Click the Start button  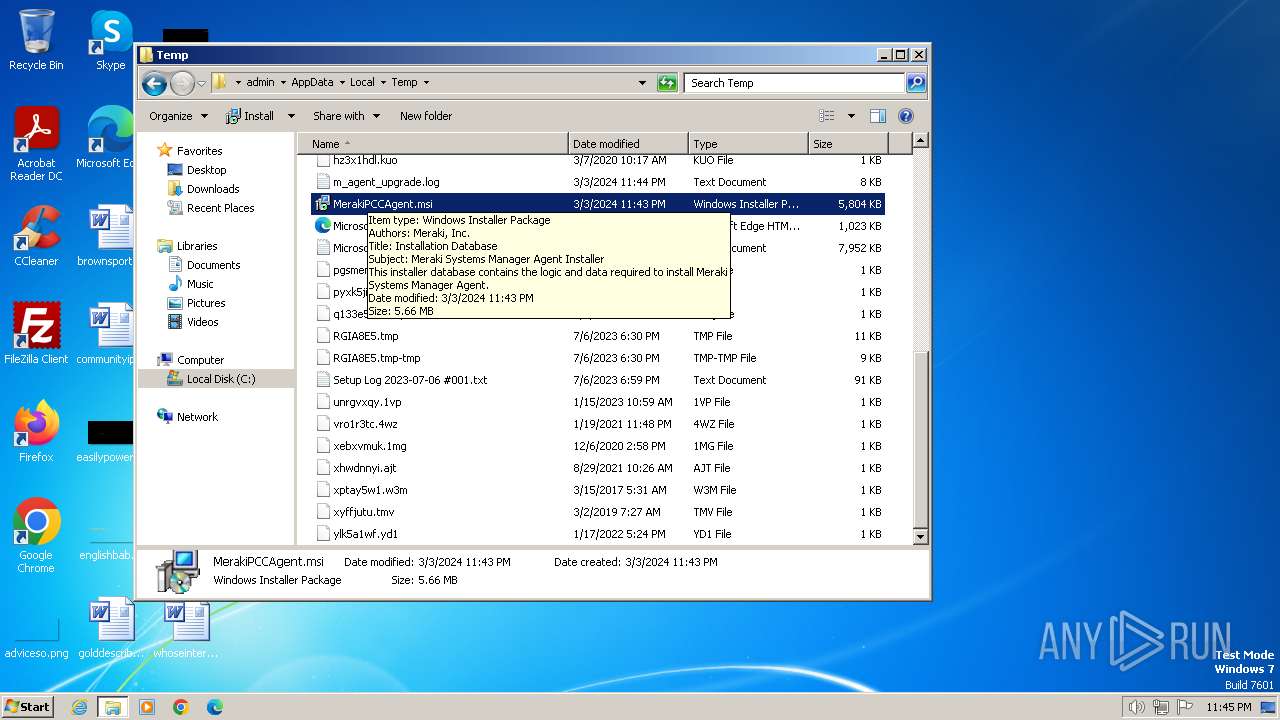click(x=28, y=707)
